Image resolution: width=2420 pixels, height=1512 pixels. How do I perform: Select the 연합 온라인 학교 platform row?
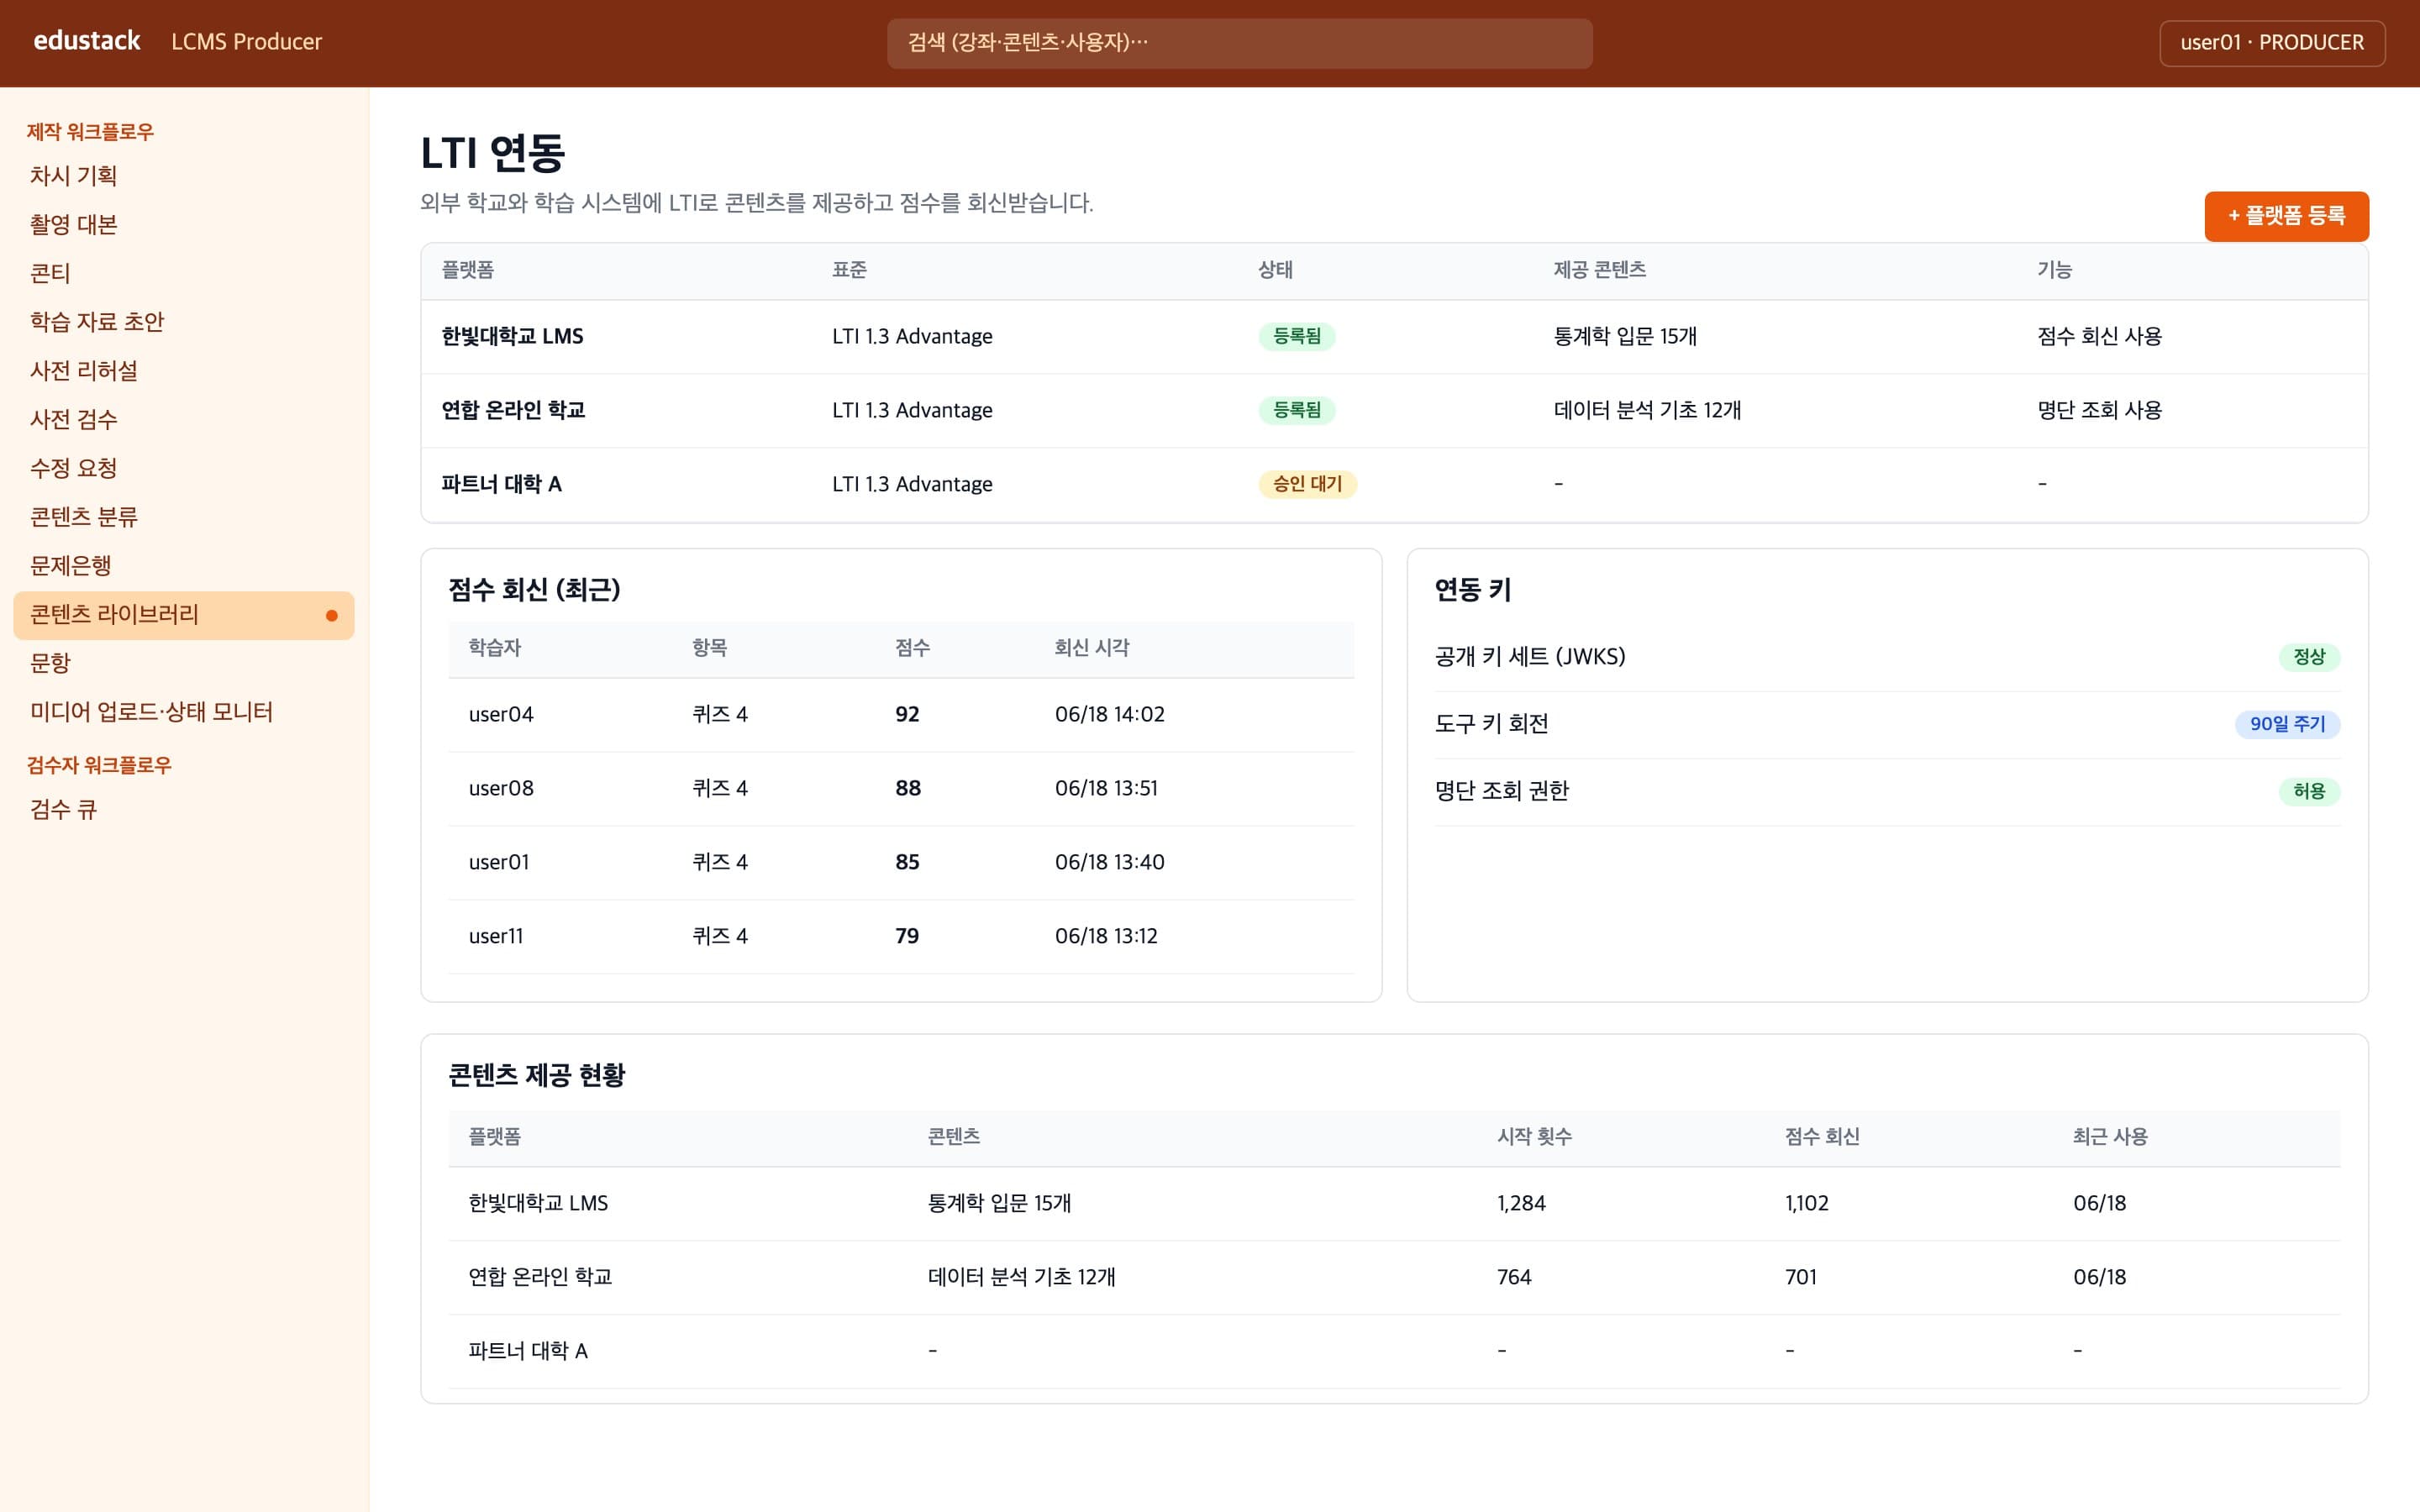tap(1394, 411)
